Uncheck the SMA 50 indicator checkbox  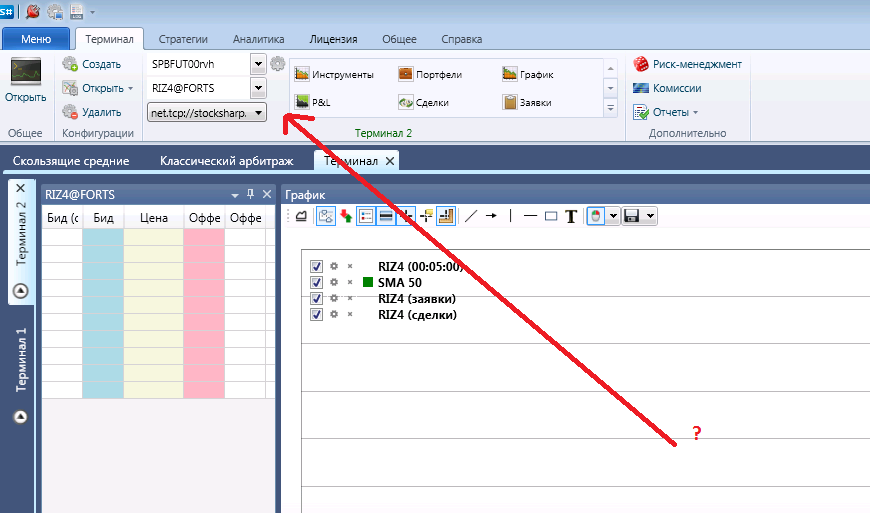pos(317,283)
